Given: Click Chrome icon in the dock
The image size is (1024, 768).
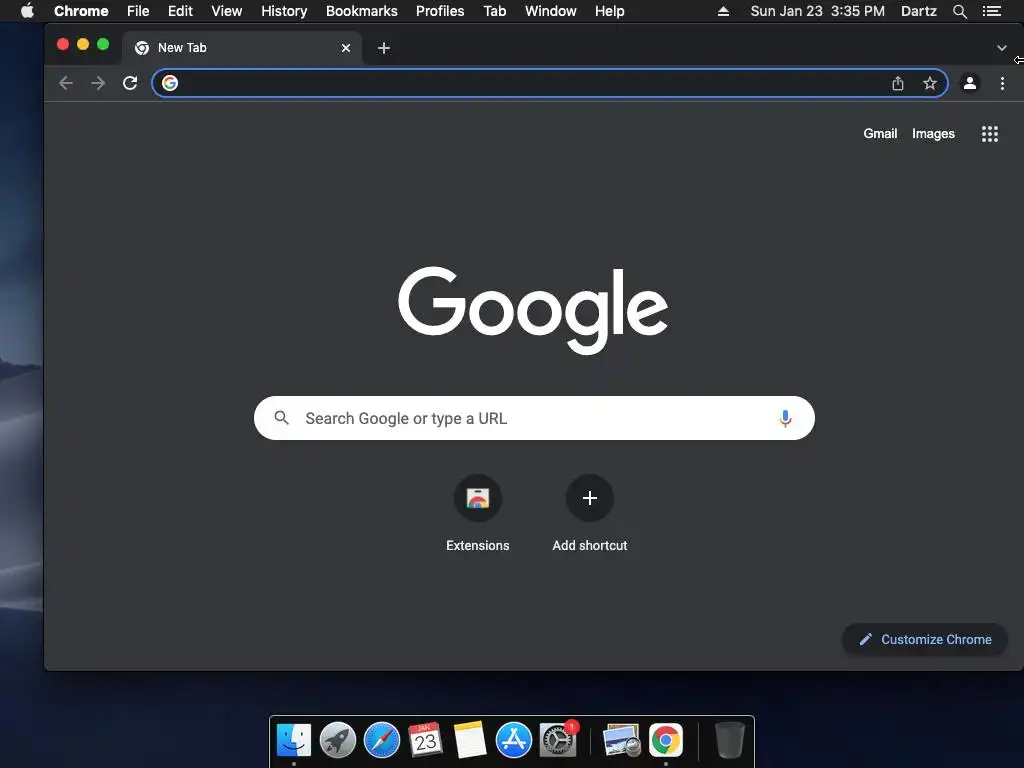Looking at the screenshot, I should point(665,740).
